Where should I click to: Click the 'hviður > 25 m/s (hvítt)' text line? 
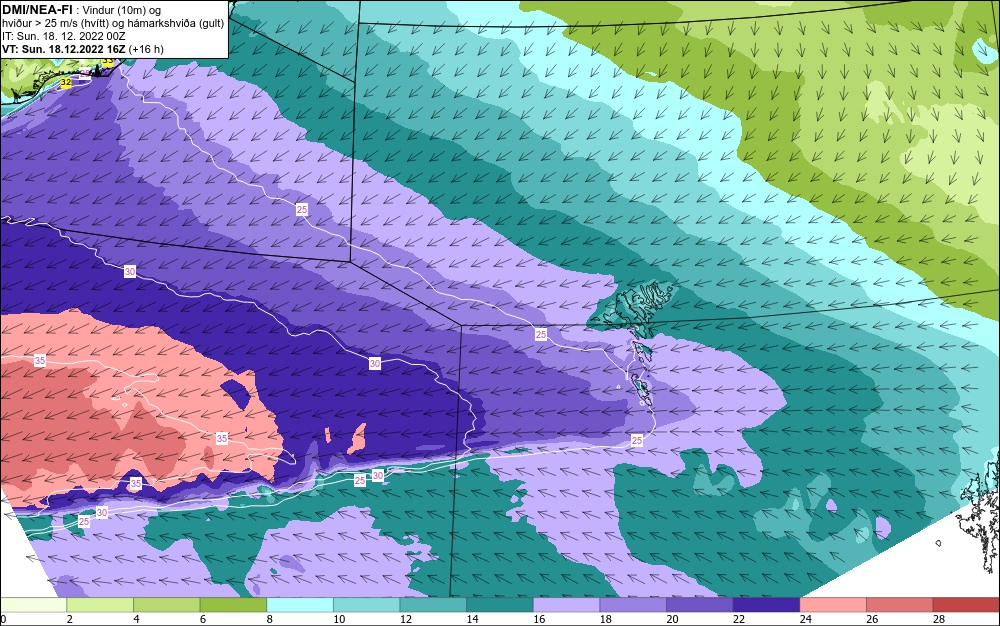(x=60, y=24)
